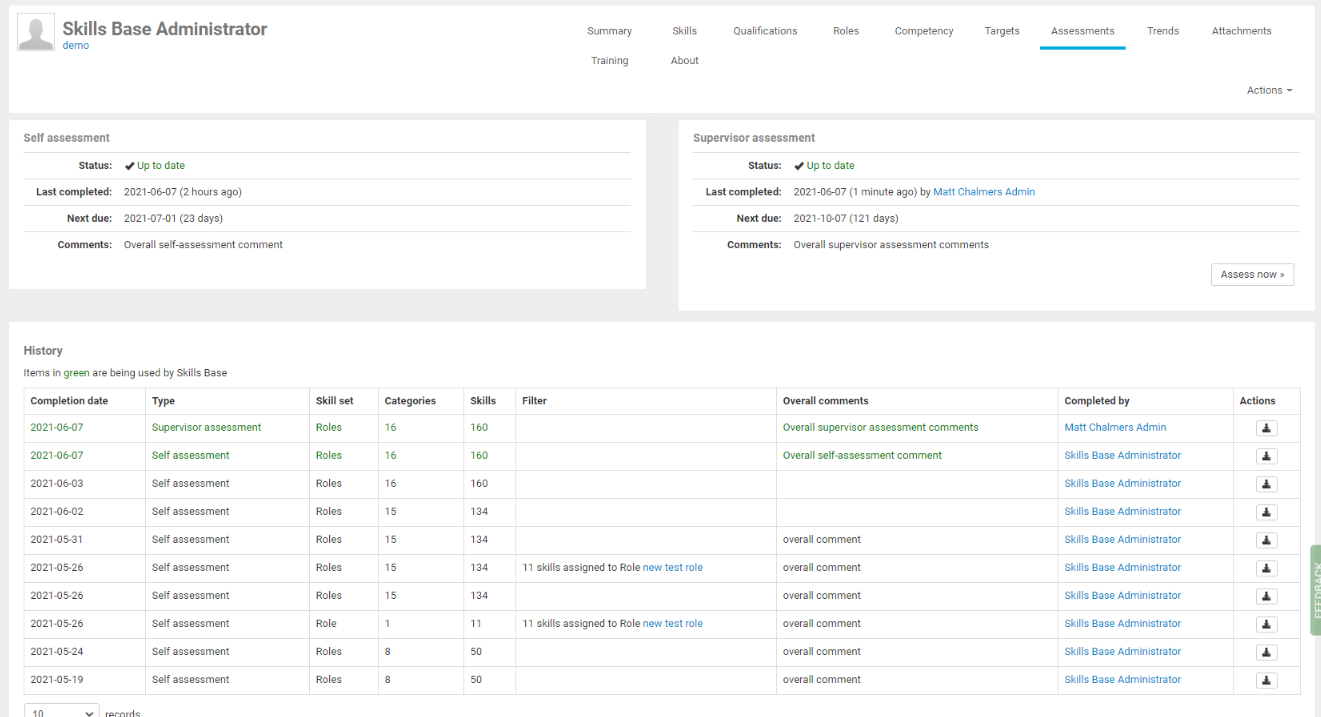The height and width of the screenshot is (717, 1321).
Task: Download the 2021-05-19 self assessment
Action: [x=1266, y=680]
